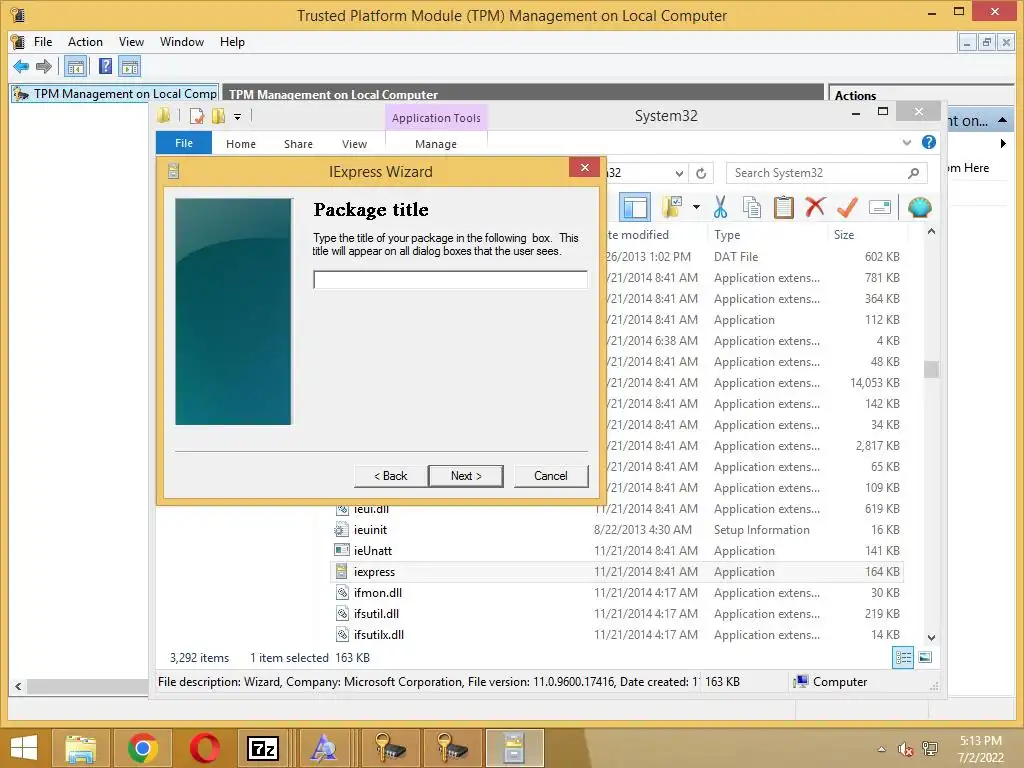Click Cancel in IExpress Wizard

coord(551,476)
